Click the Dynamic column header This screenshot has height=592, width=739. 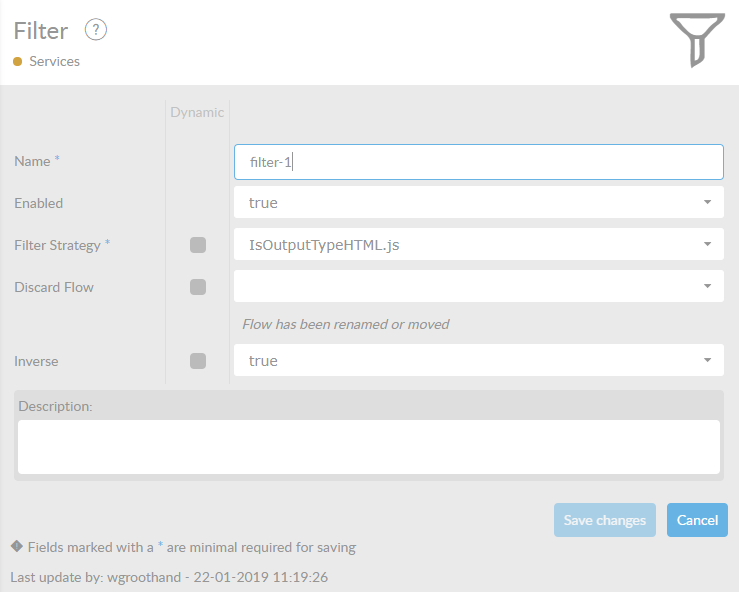197,112
